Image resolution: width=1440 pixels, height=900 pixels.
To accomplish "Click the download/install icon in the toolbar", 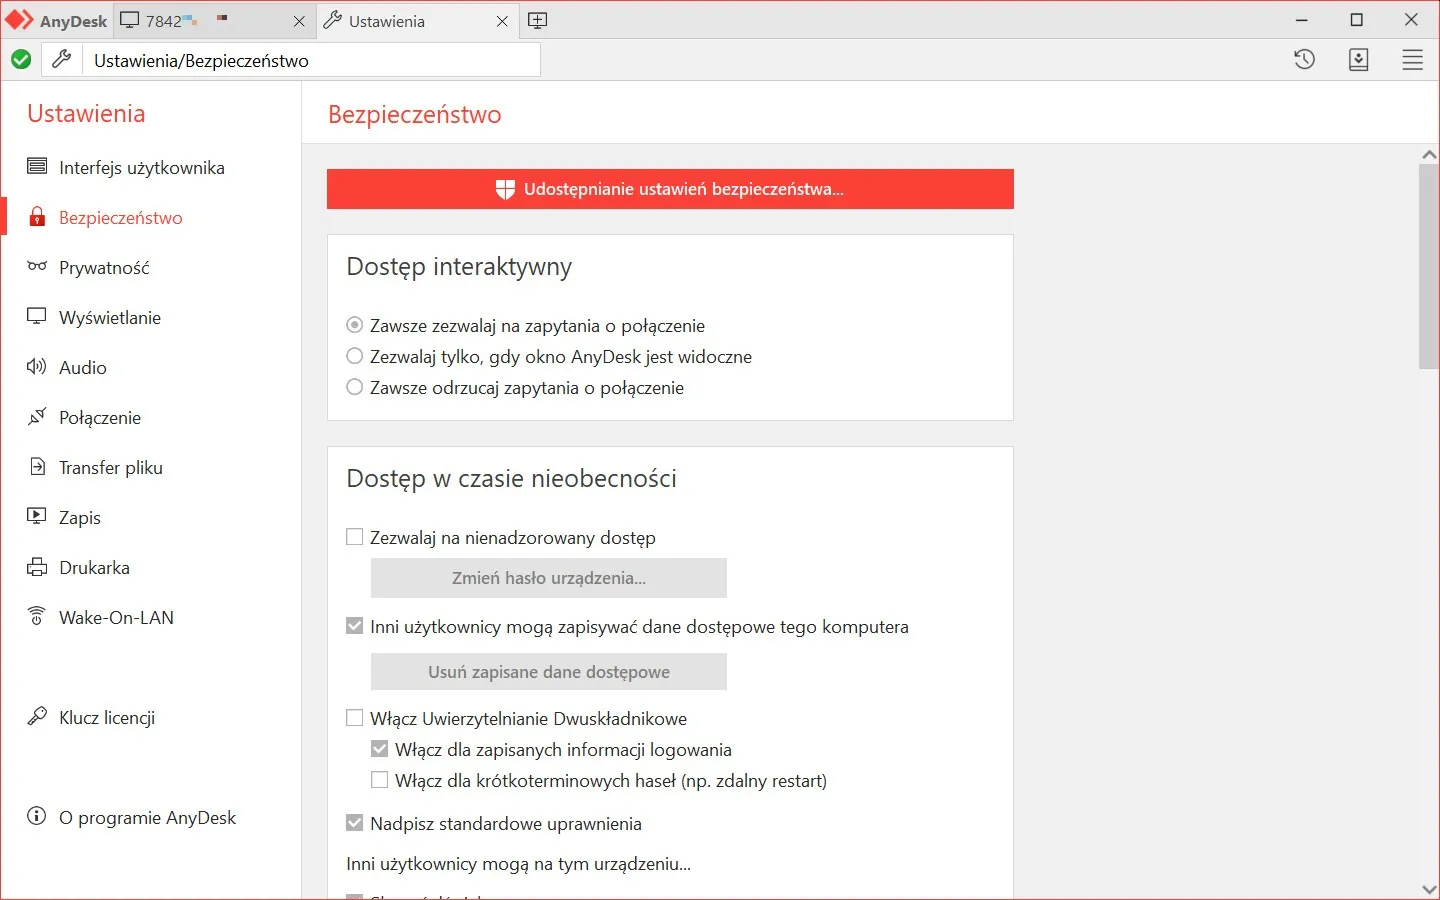I will pyautogui.click(x=1358, y=60).
